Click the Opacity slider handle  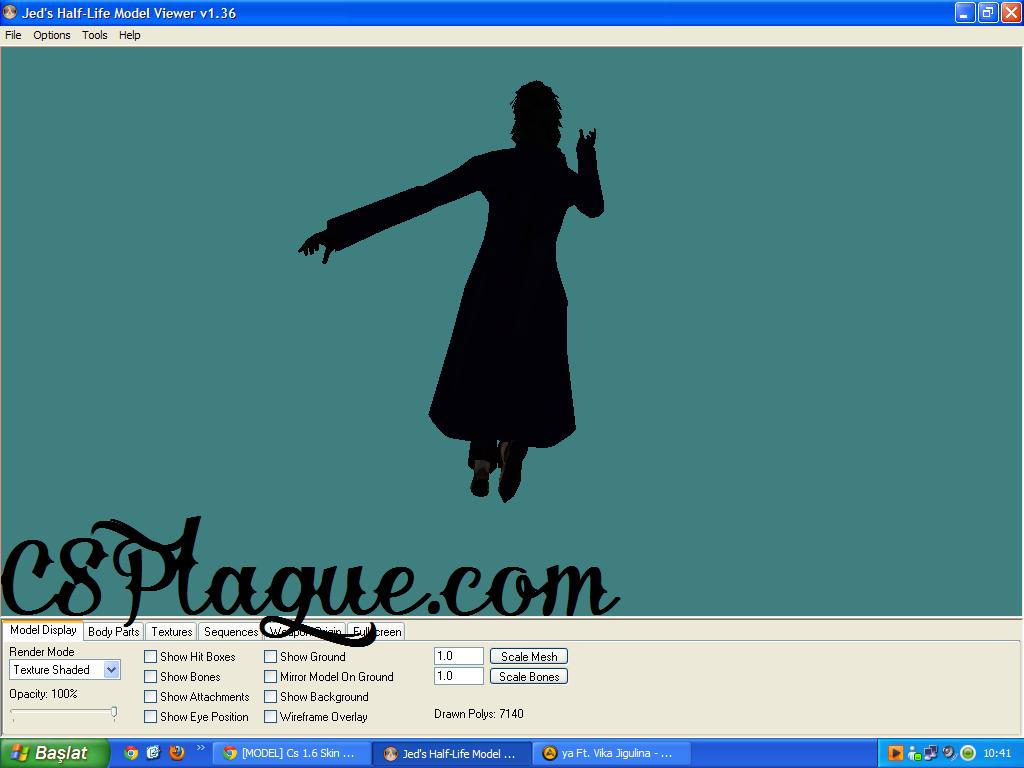114,713
